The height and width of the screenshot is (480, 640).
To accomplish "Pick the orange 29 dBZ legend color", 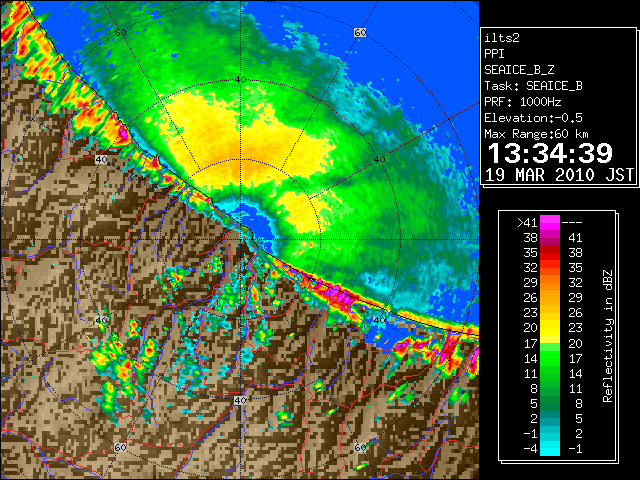I will [x=550, y=282].
